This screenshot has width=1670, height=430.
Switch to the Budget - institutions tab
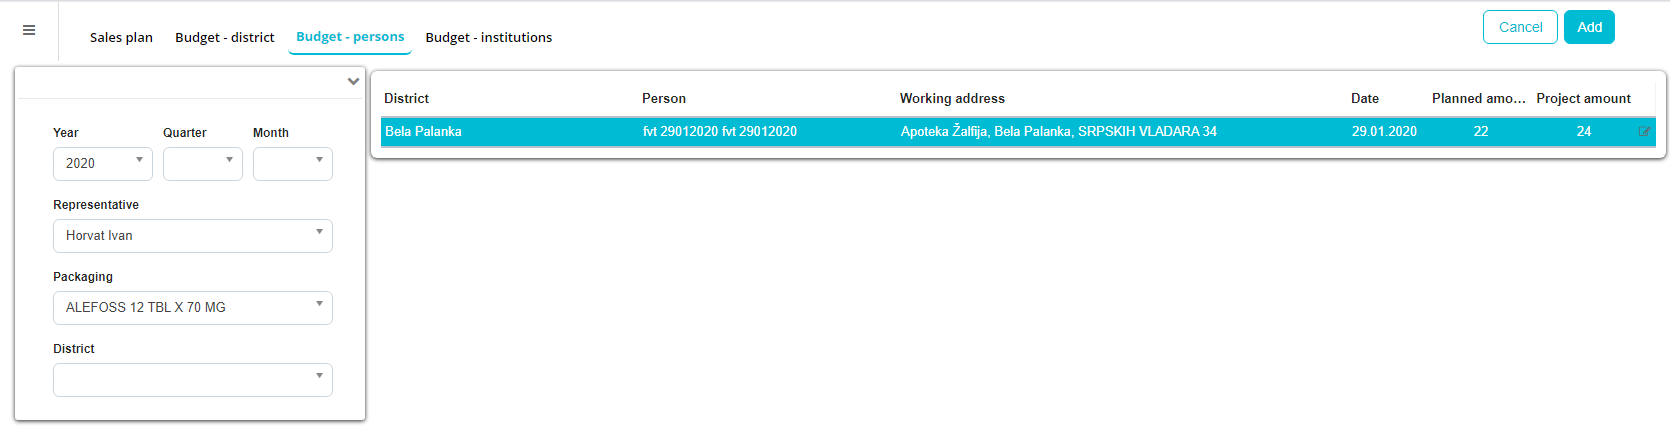(489, 37)
